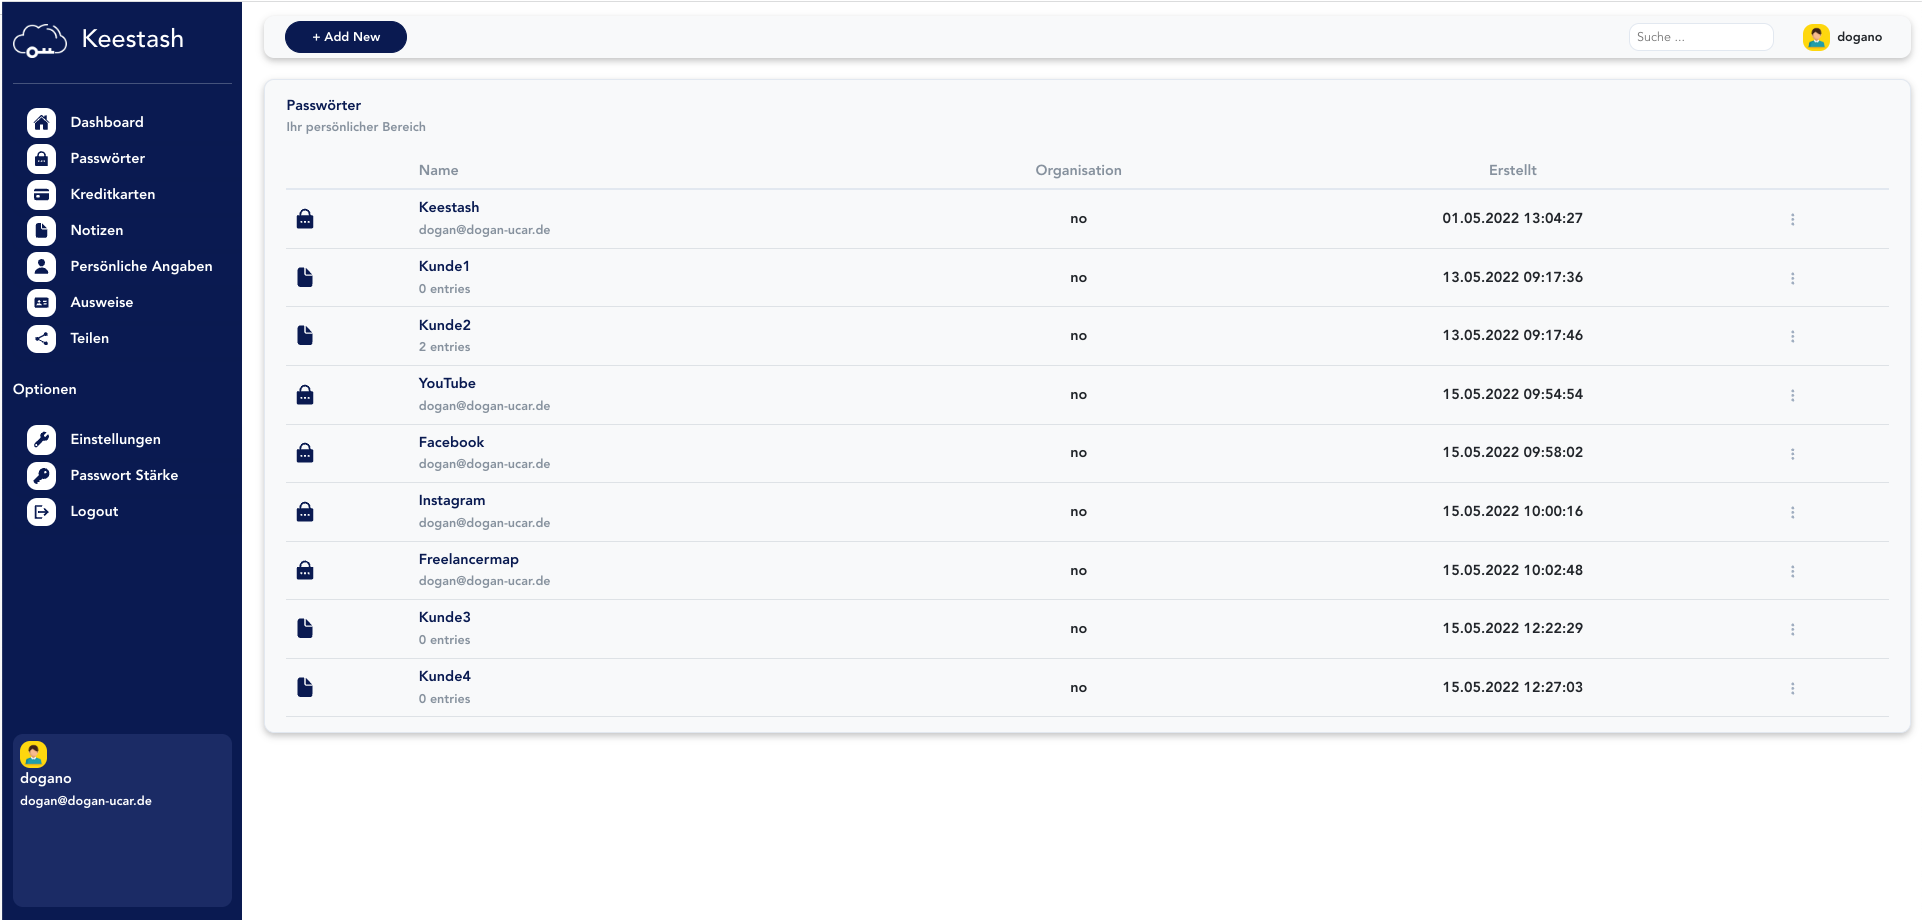Screen dimensions: 1922x920
Task: Click the Keestash cloud logo
Action: pyautogui.click(x=40, y=40)
